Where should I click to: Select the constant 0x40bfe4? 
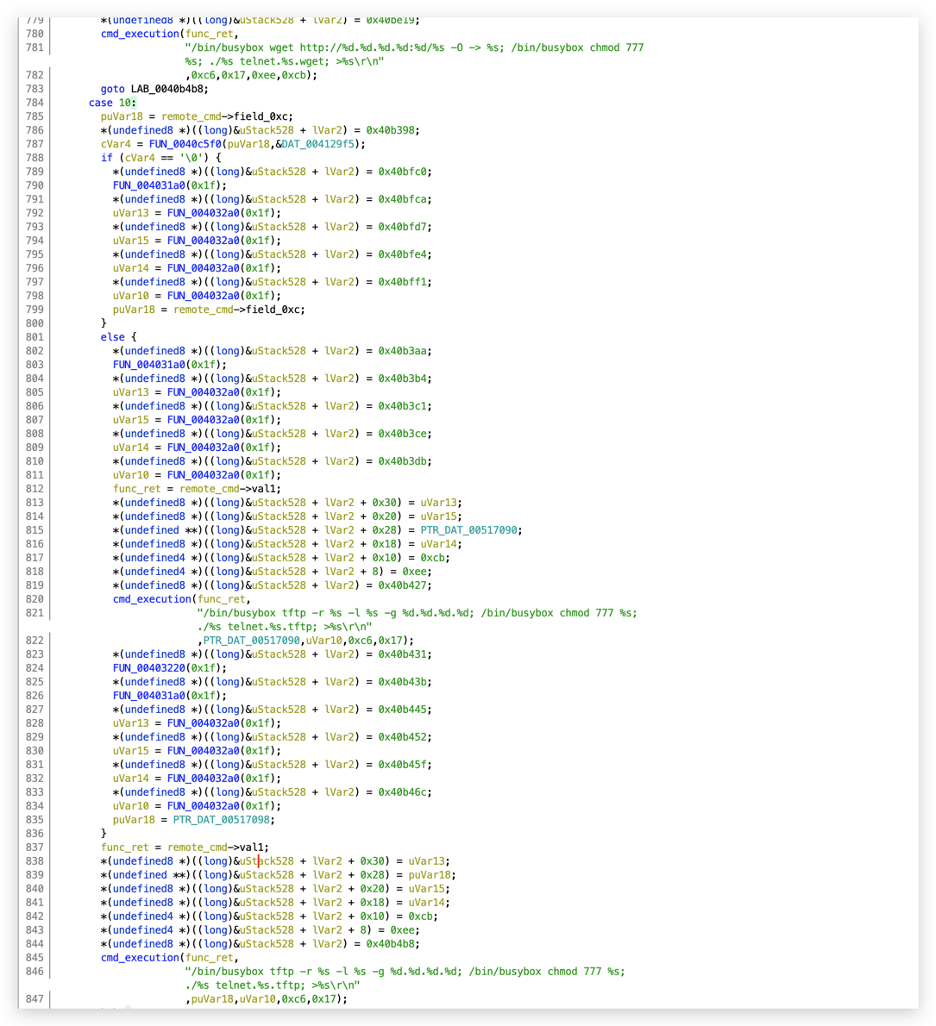(x=403, y=254)
